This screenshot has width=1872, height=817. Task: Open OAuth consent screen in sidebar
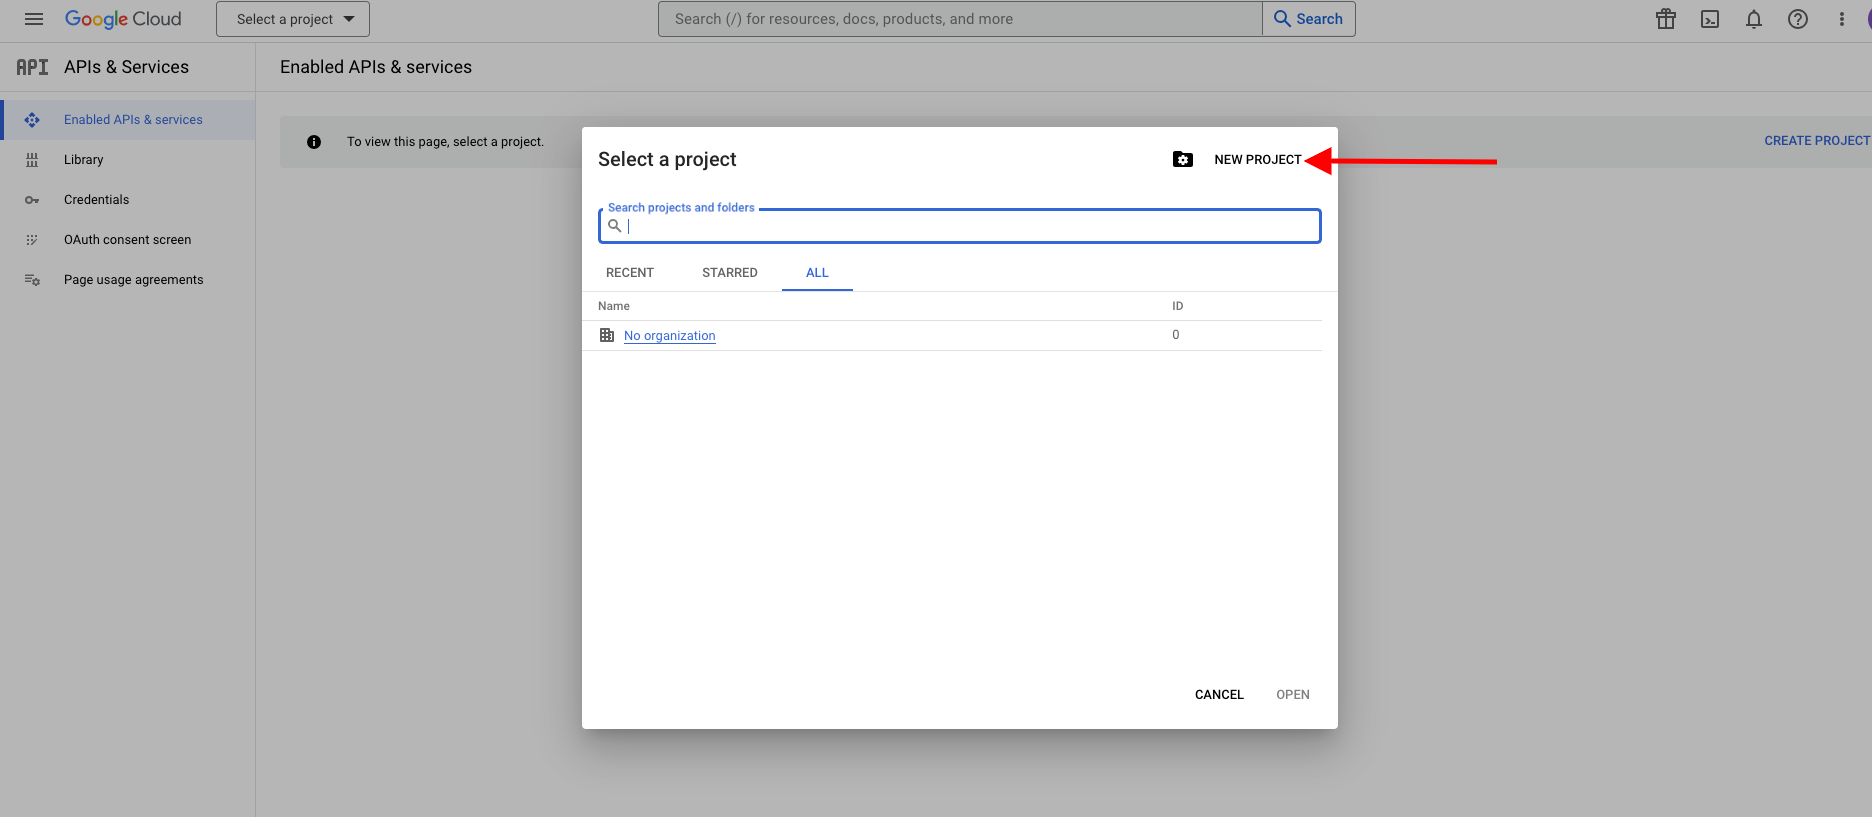(x=127, y=240)
